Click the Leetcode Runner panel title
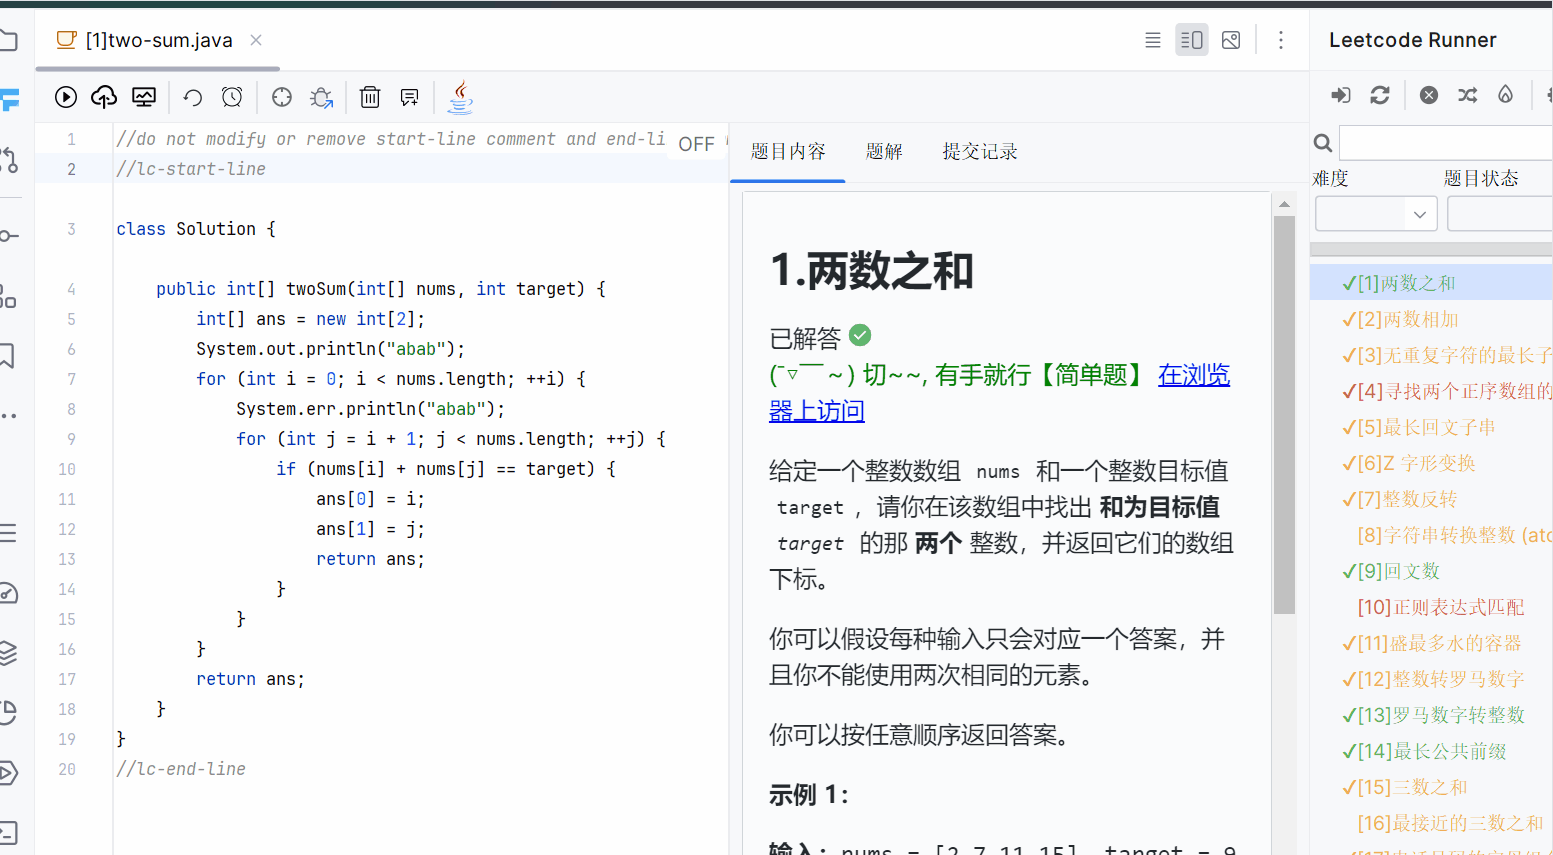Screen dimensions: 1553x855 (x=1412, y=40)
